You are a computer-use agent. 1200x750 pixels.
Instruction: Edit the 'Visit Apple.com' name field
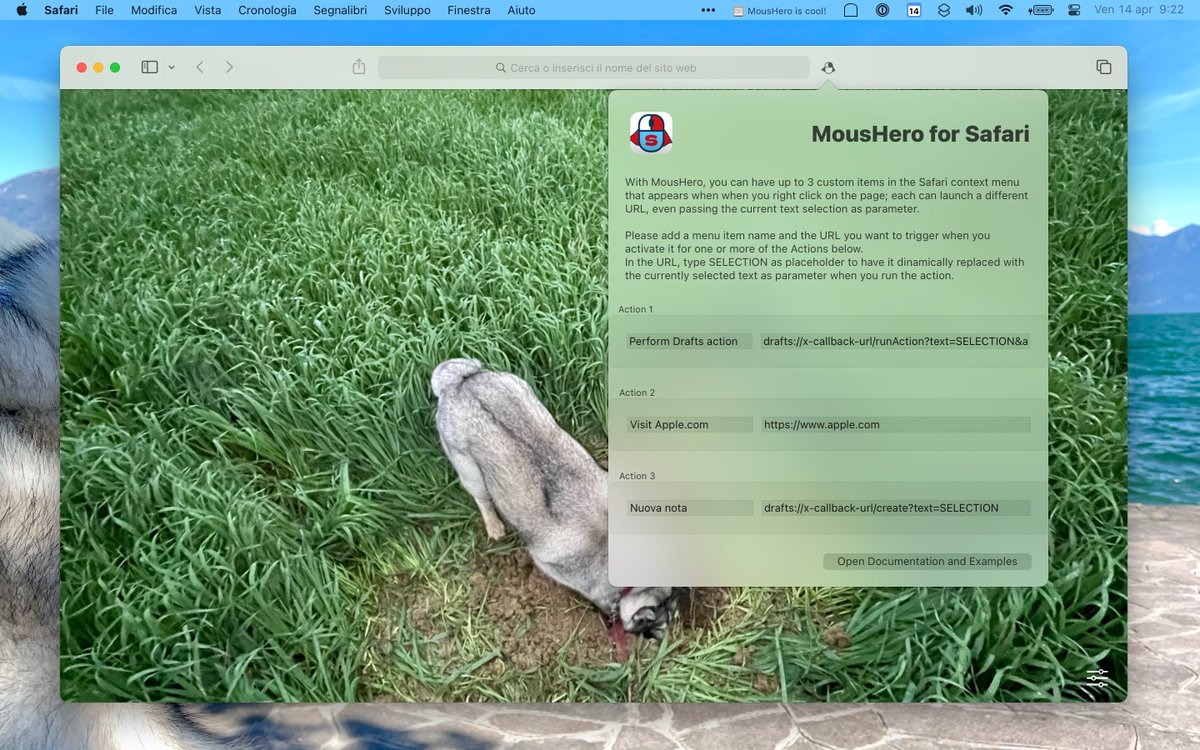[690, 424]
